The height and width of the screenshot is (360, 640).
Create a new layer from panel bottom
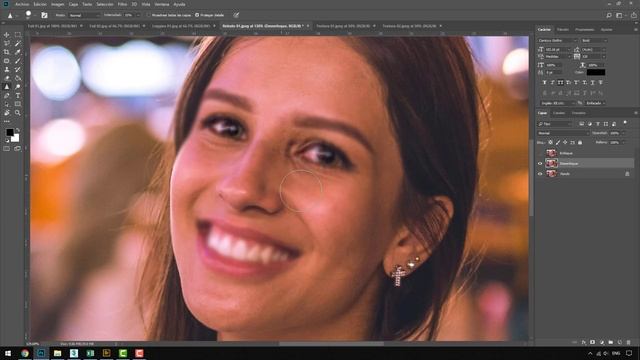620,342
